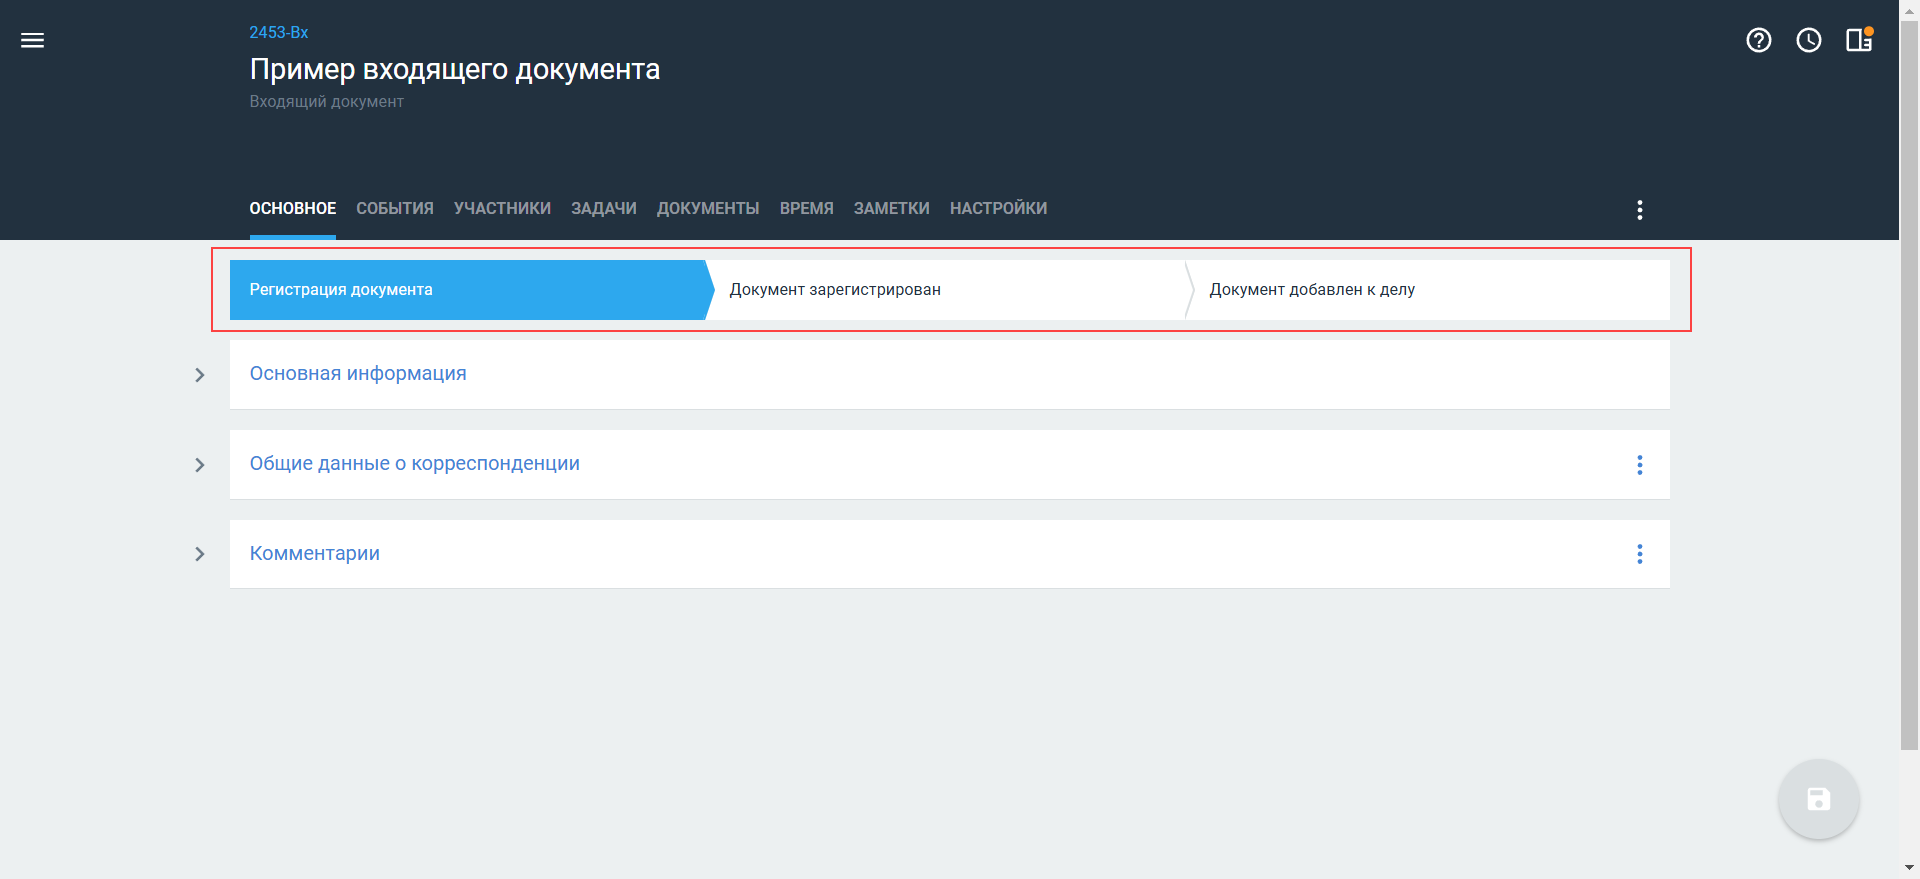Switch to the ЗАДАЧИ tab
Screen dimensions: 1920x879
pyautogui.click(x=604, y=208)
